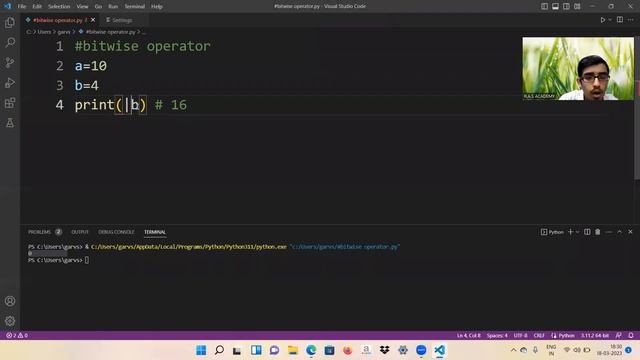Kill terminal with trash icon
This screenshot has height=360, width=640.
point(598,232)
